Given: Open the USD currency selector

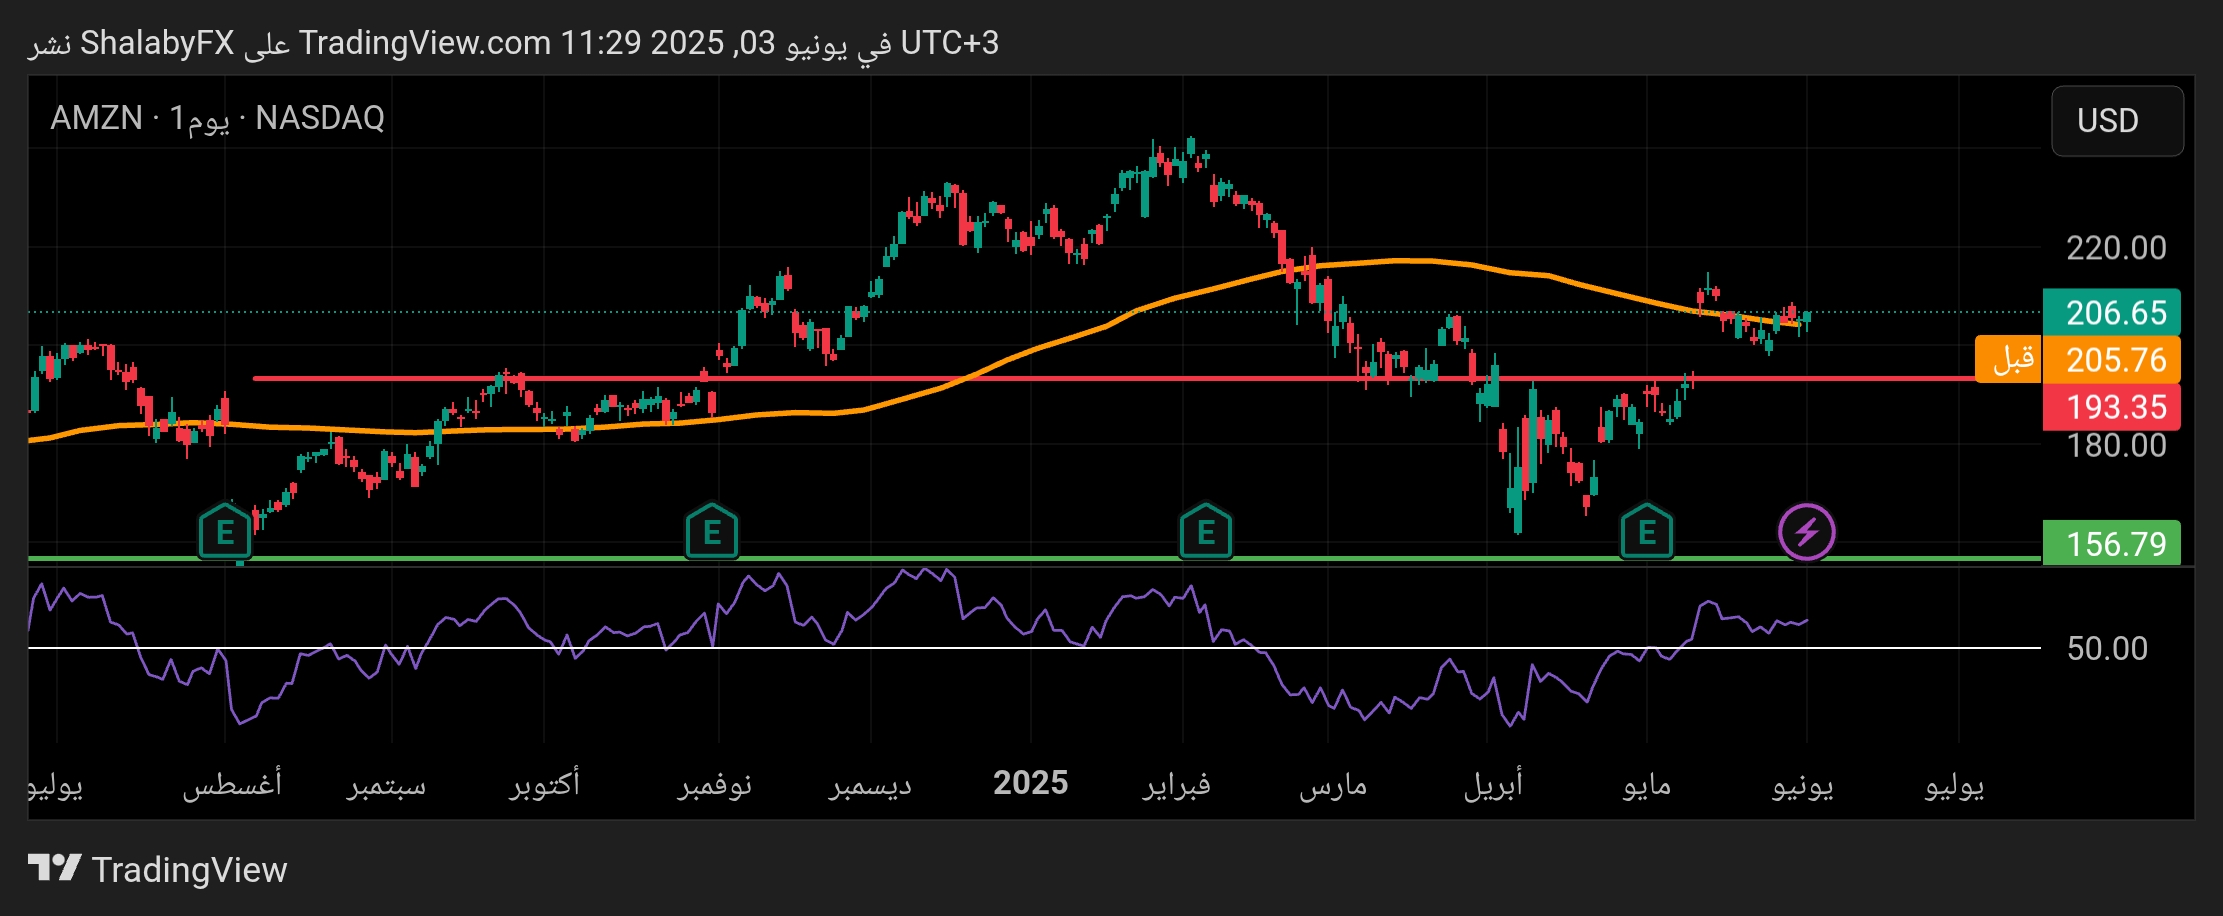Looking at the screenshot, I should (x=2116, y=121).
